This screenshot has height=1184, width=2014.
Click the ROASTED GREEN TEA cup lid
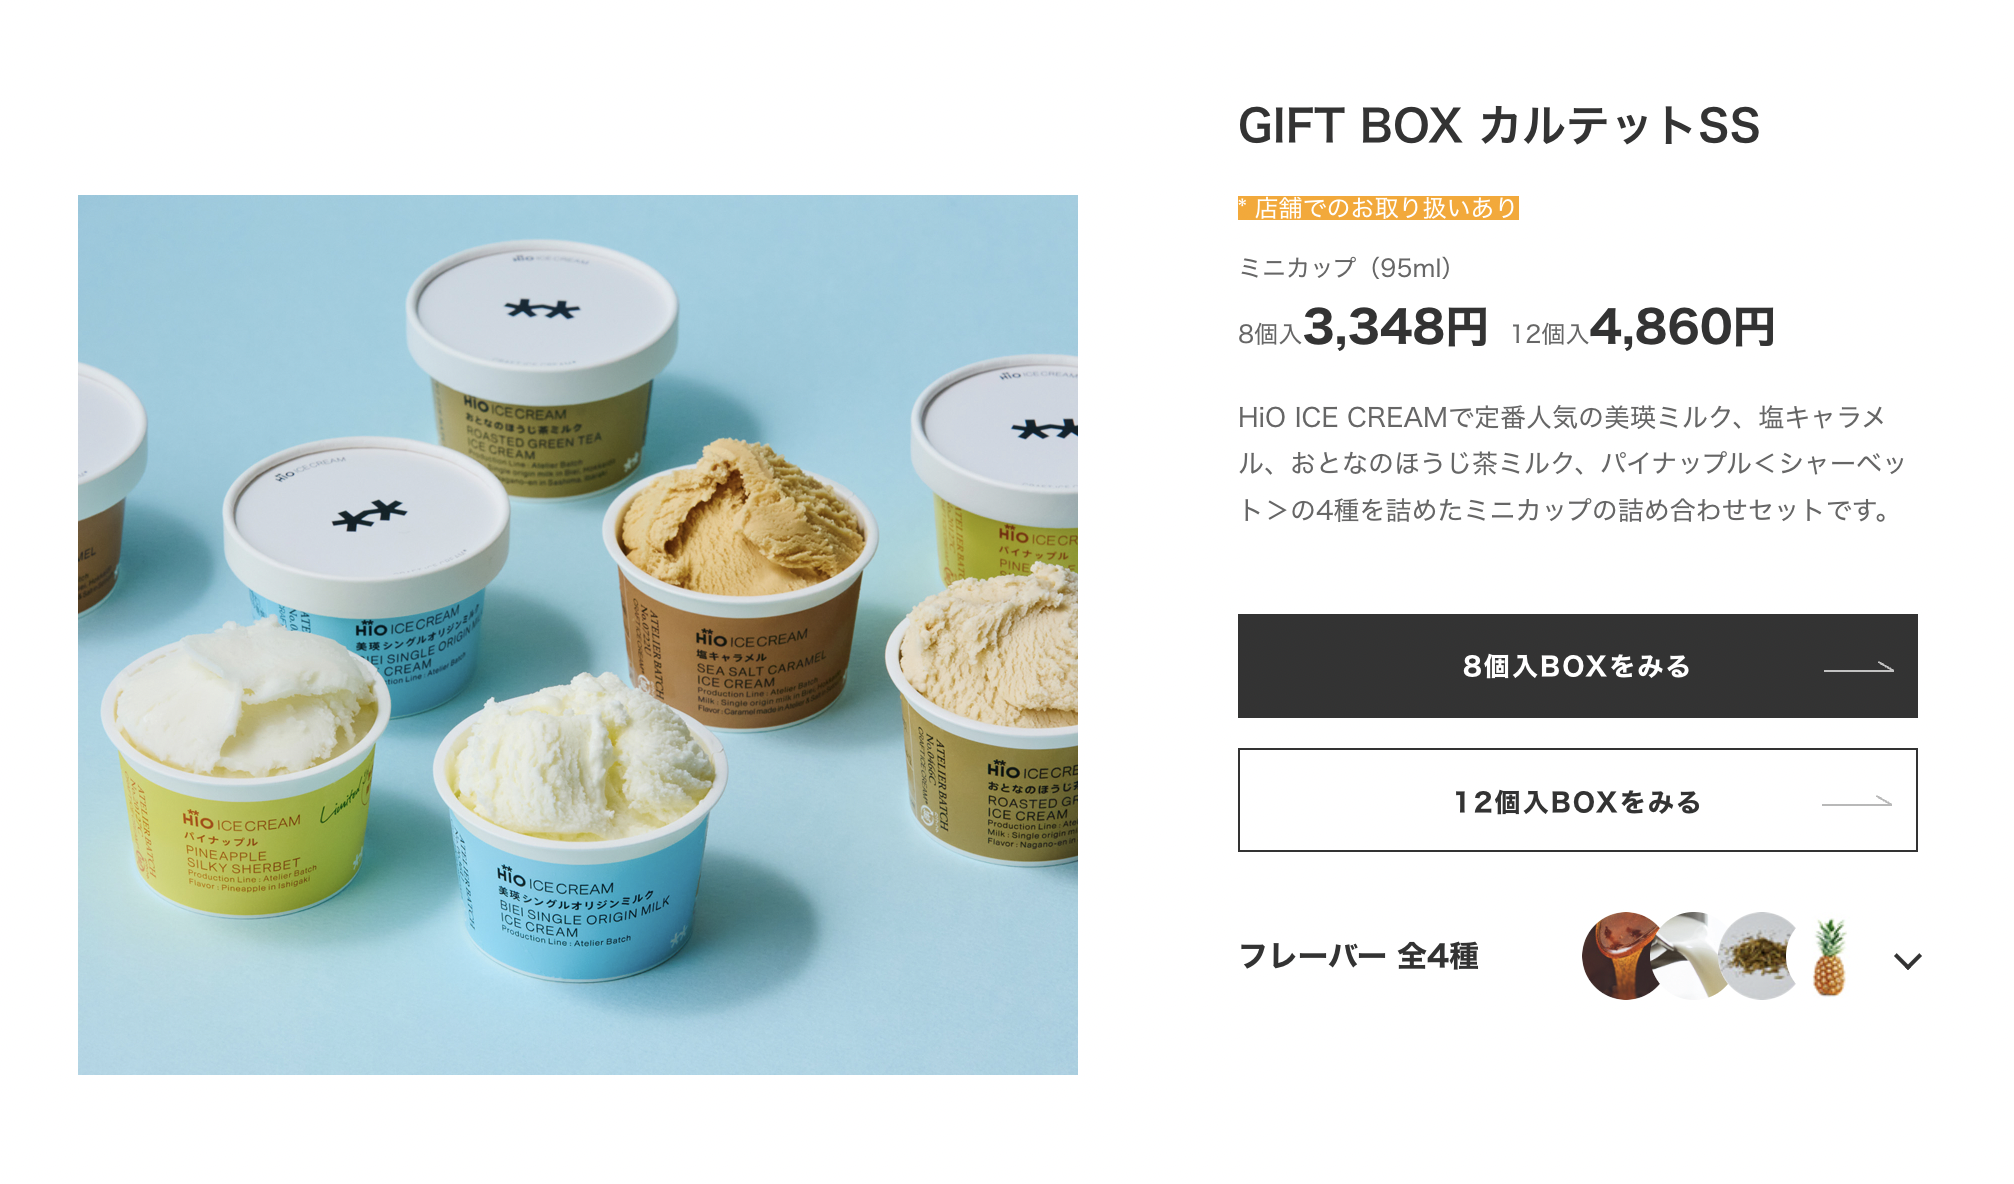(542, 310)
